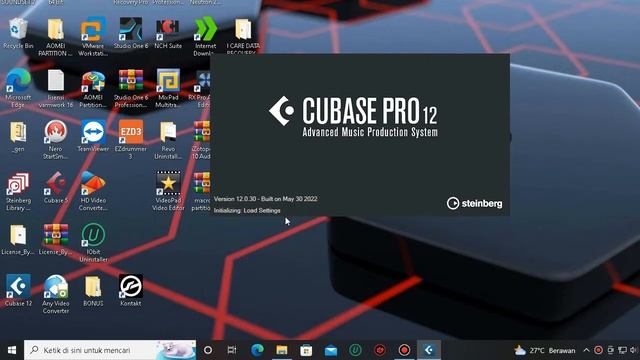The width and height of the screenshot is (640, 360).
Task: Launch Kontakt desktop shortcut
Action: (131, 291)
